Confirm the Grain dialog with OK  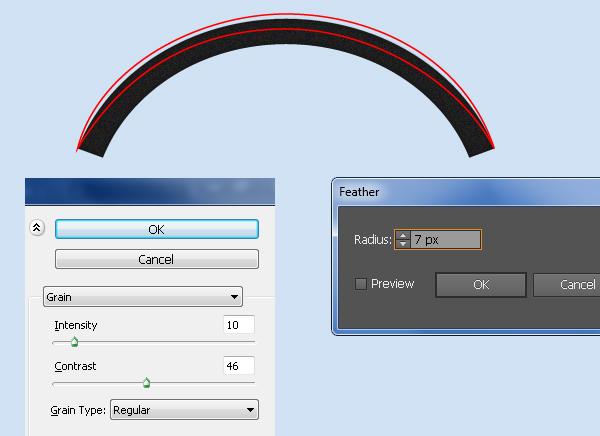[x=157, y=229]
